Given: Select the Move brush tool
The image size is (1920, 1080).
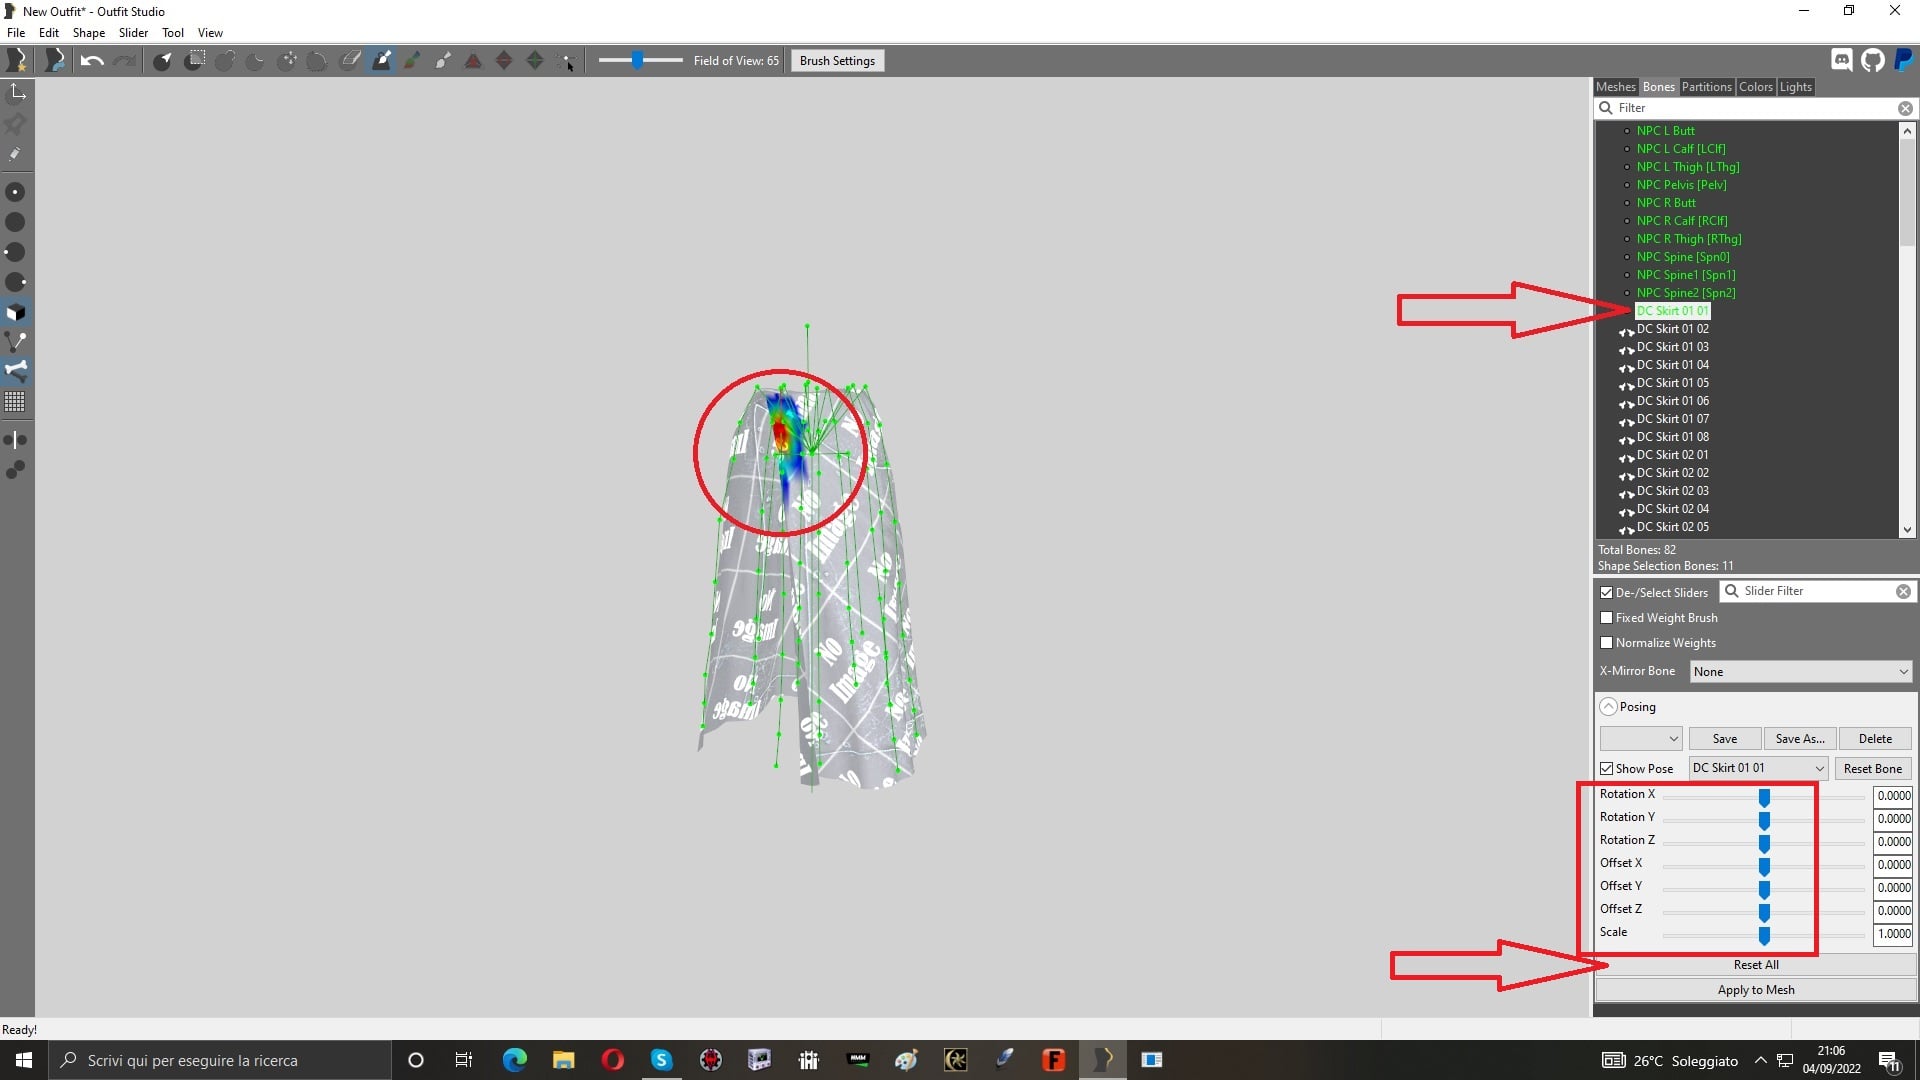Looking at the screenshot, I should (x=287, y=61).
